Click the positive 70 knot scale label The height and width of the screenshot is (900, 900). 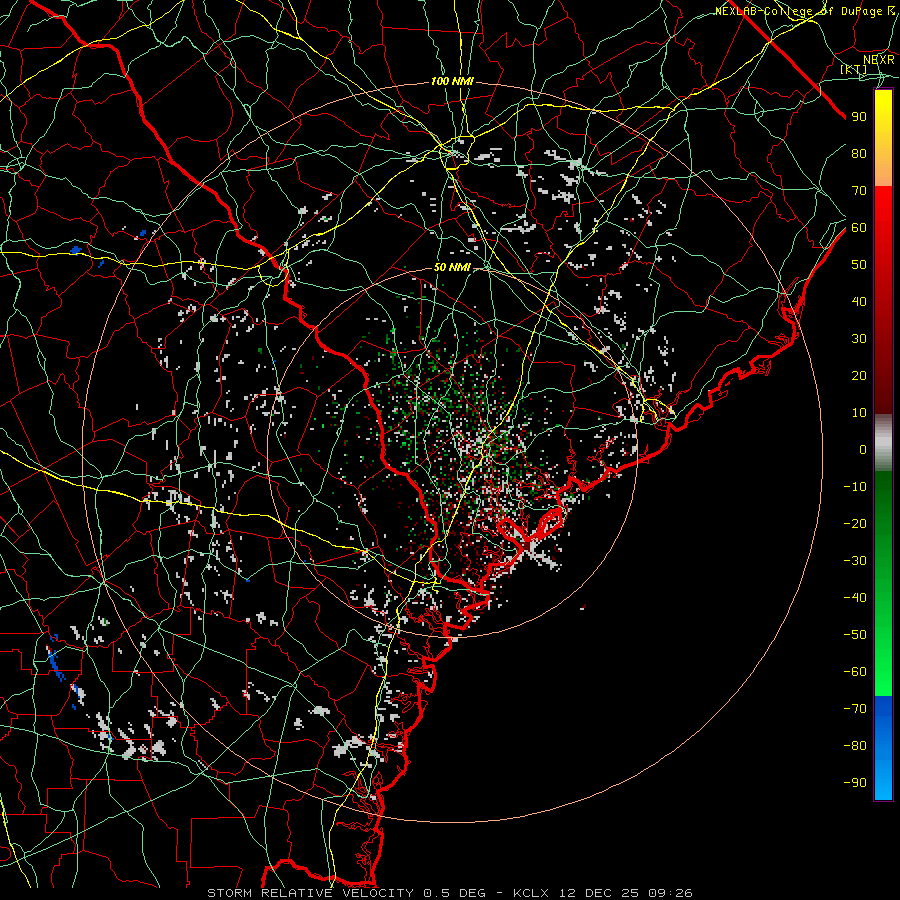click(859, 191)
